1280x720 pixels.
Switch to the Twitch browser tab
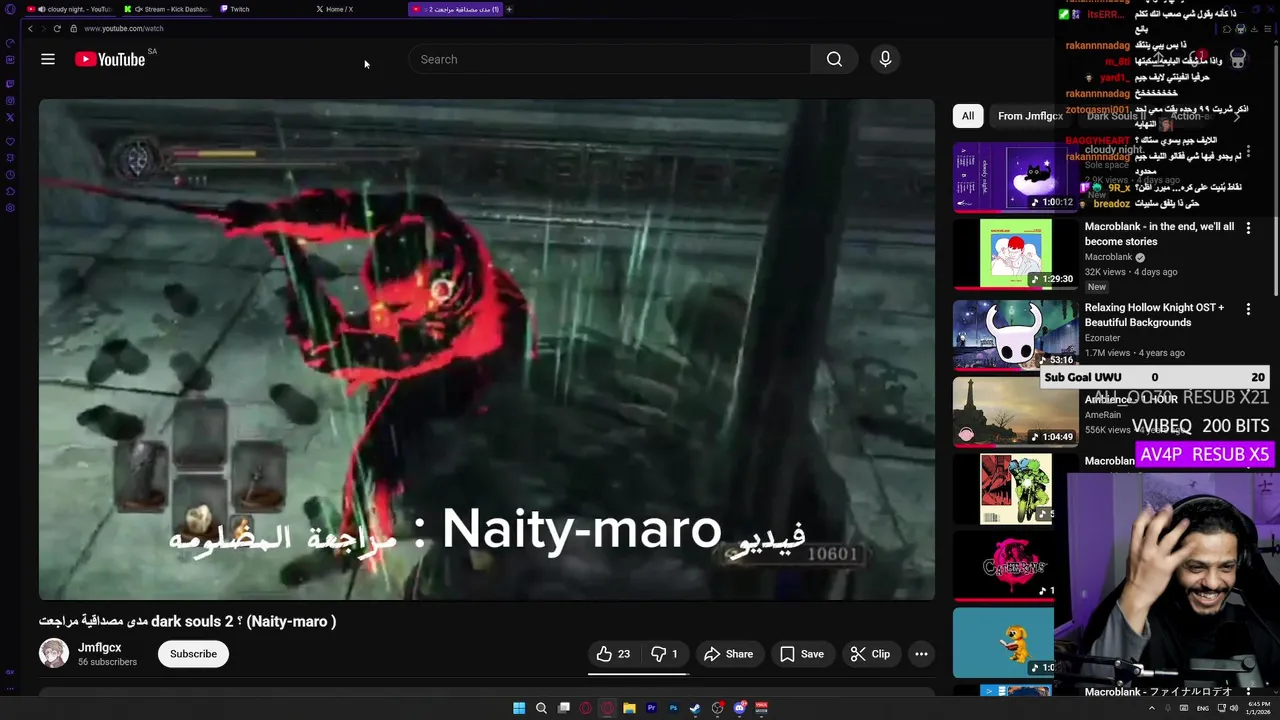(x=260, y=9)
